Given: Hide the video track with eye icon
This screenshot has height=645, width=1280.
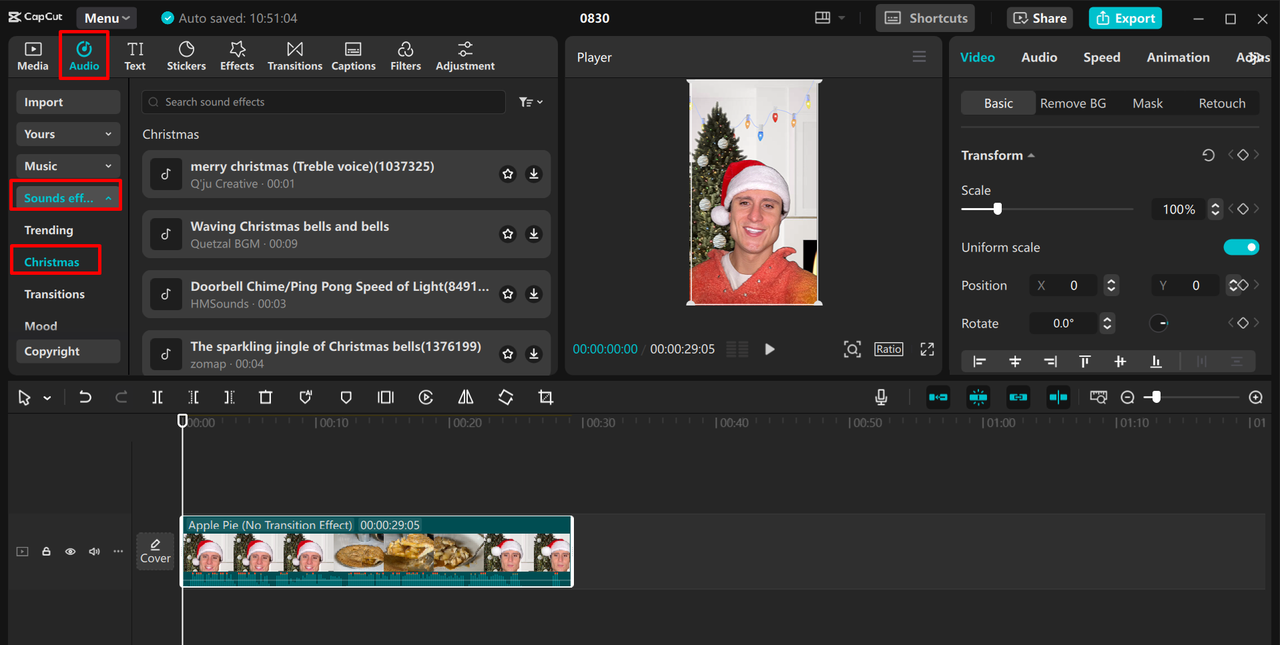Looking at the screenshot, I should coord(70,551).
